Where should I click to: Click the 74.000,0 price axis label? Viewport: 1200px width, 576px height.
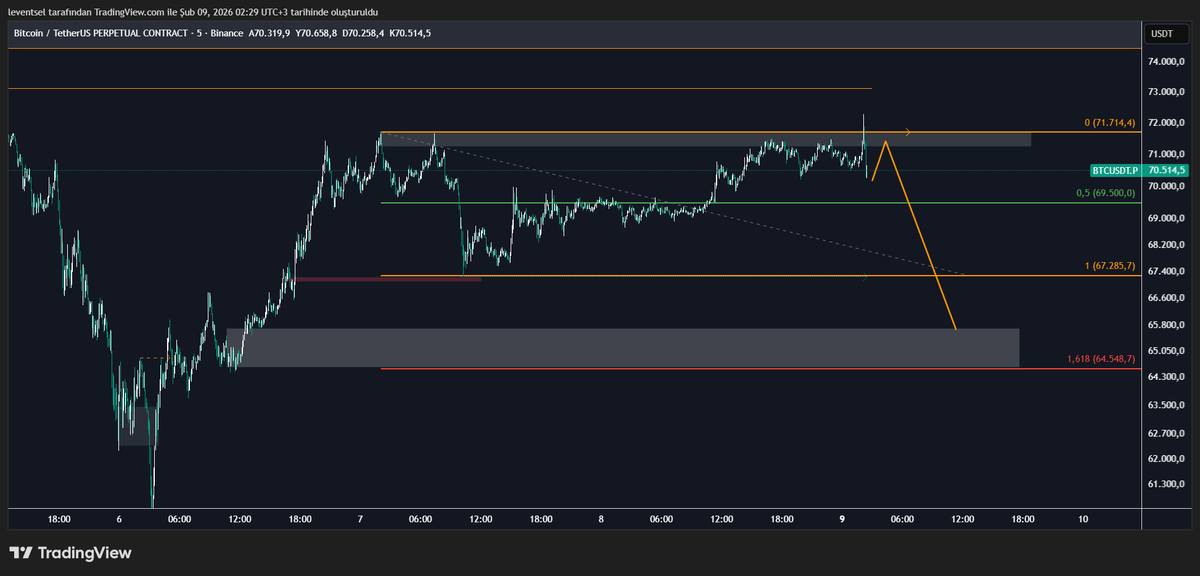pos(1166,62)
